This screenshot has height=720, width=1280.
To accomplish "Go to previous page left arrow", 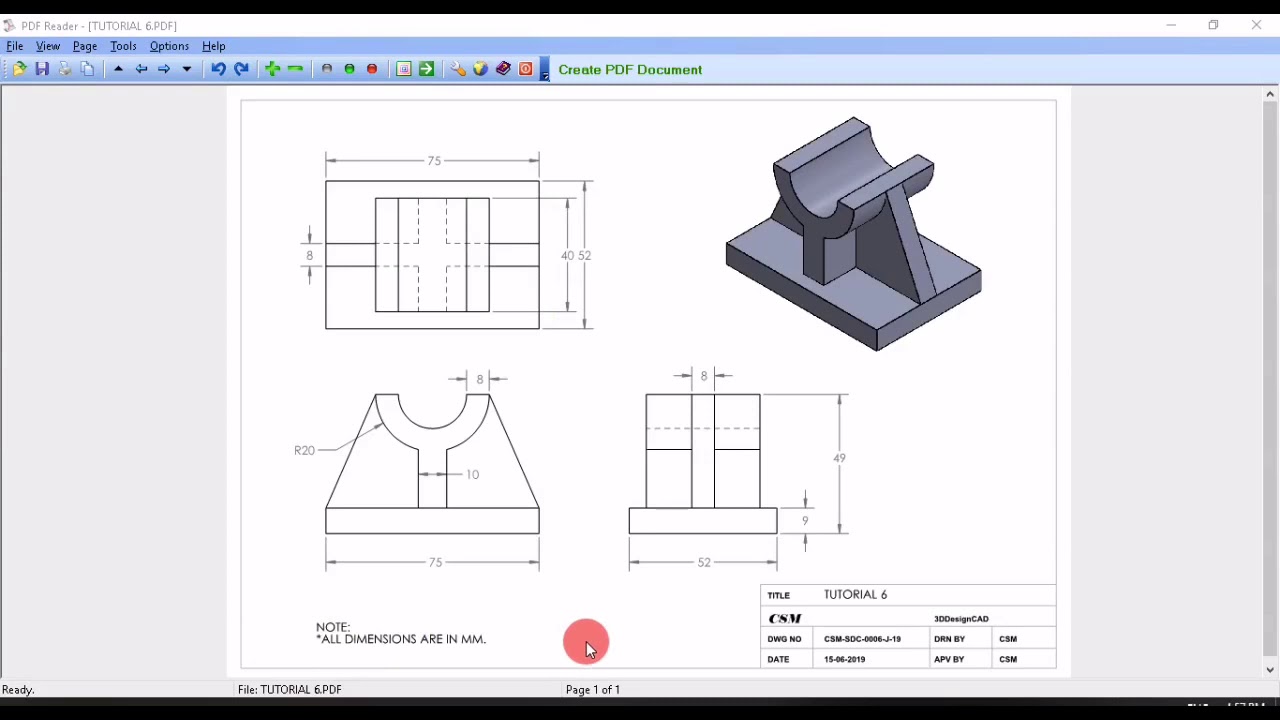I will [141, 69].
